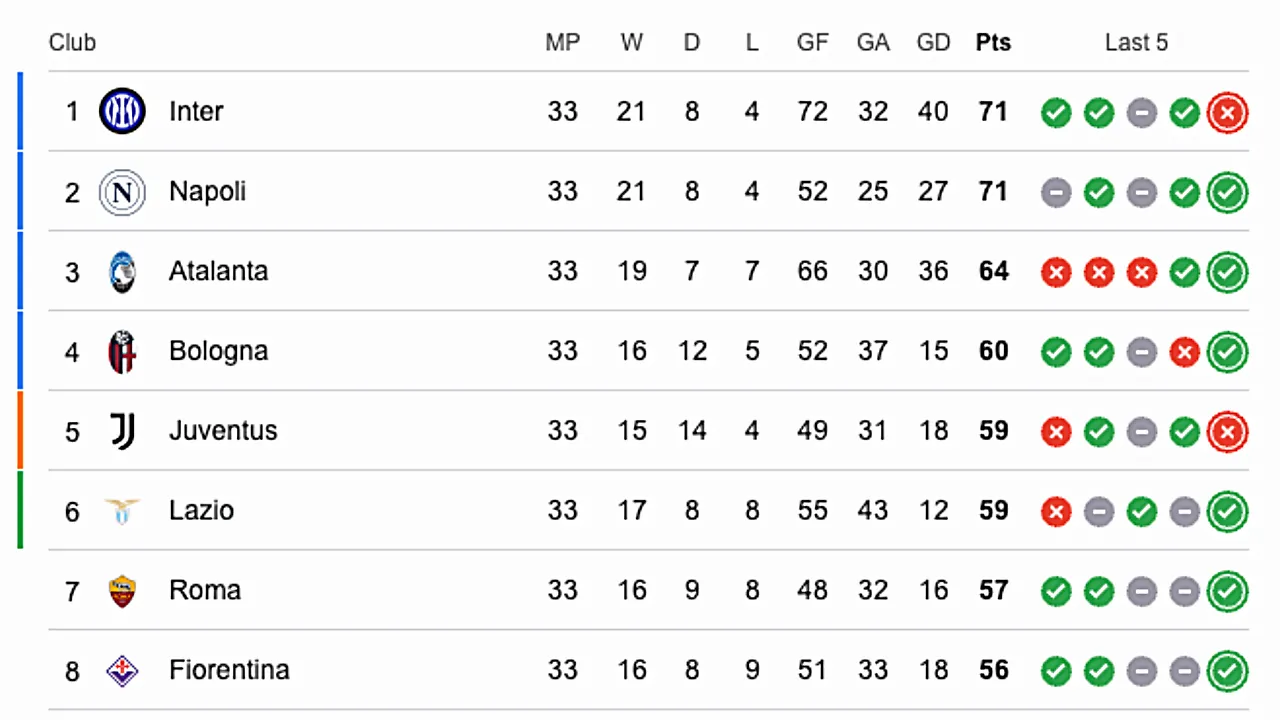Image resolution: width=1280 pixels, height=720 pixels.
Task: Click Atalanta's first red loss icon in Last 5
Action: [1056, 273]
